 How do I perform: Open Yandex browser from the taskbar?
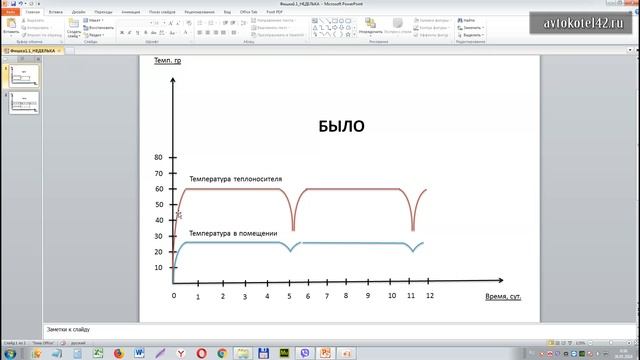(x=181, y=353)
